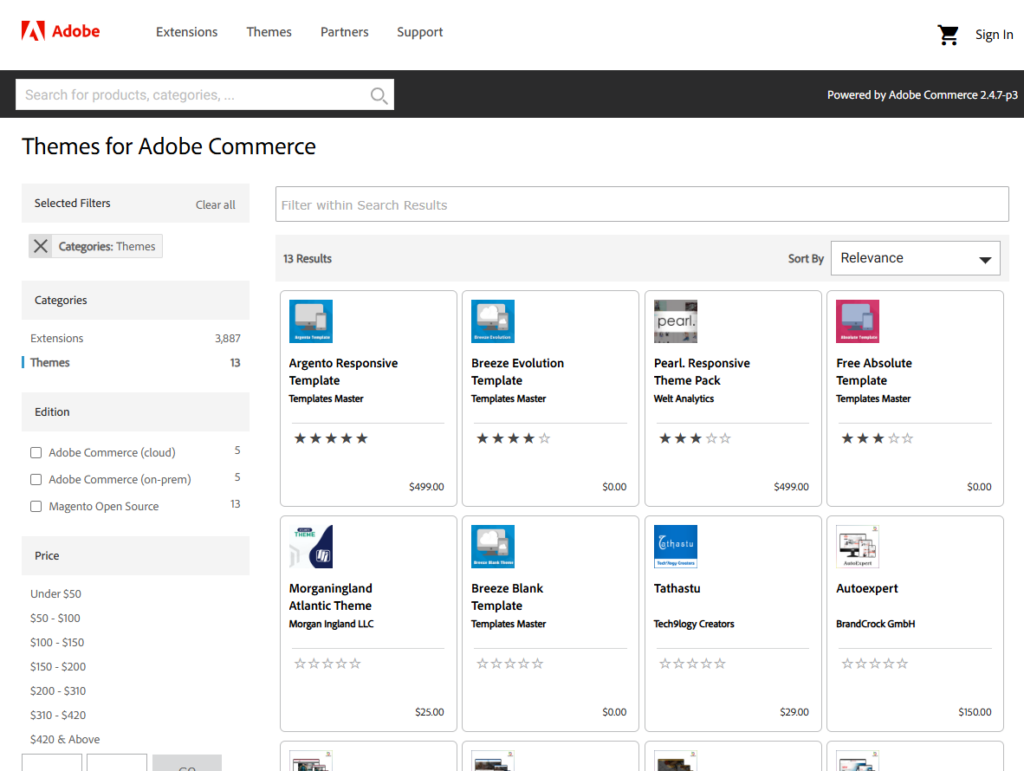Click Breeze Evolution star rating
The image size is (1024, 771).
coord(513,438)
